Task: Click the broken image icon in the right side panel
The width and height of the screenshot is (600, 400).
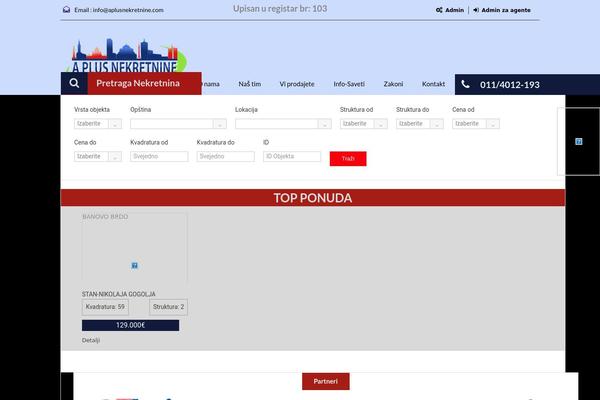Action: 579,142
